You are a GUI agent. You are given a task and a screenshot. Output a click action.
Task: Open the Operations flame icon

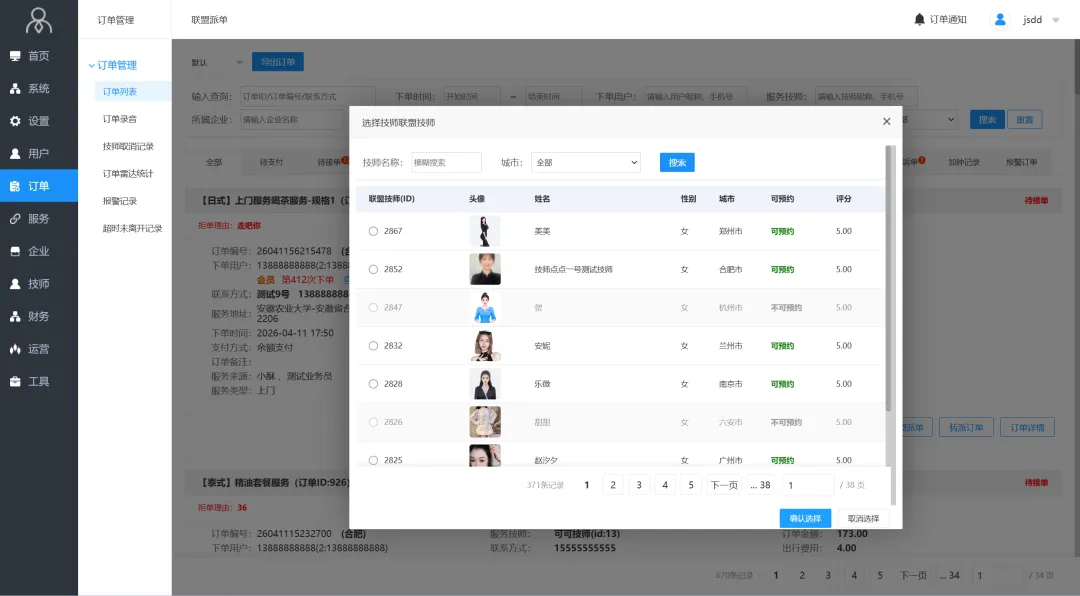[15, 349]
